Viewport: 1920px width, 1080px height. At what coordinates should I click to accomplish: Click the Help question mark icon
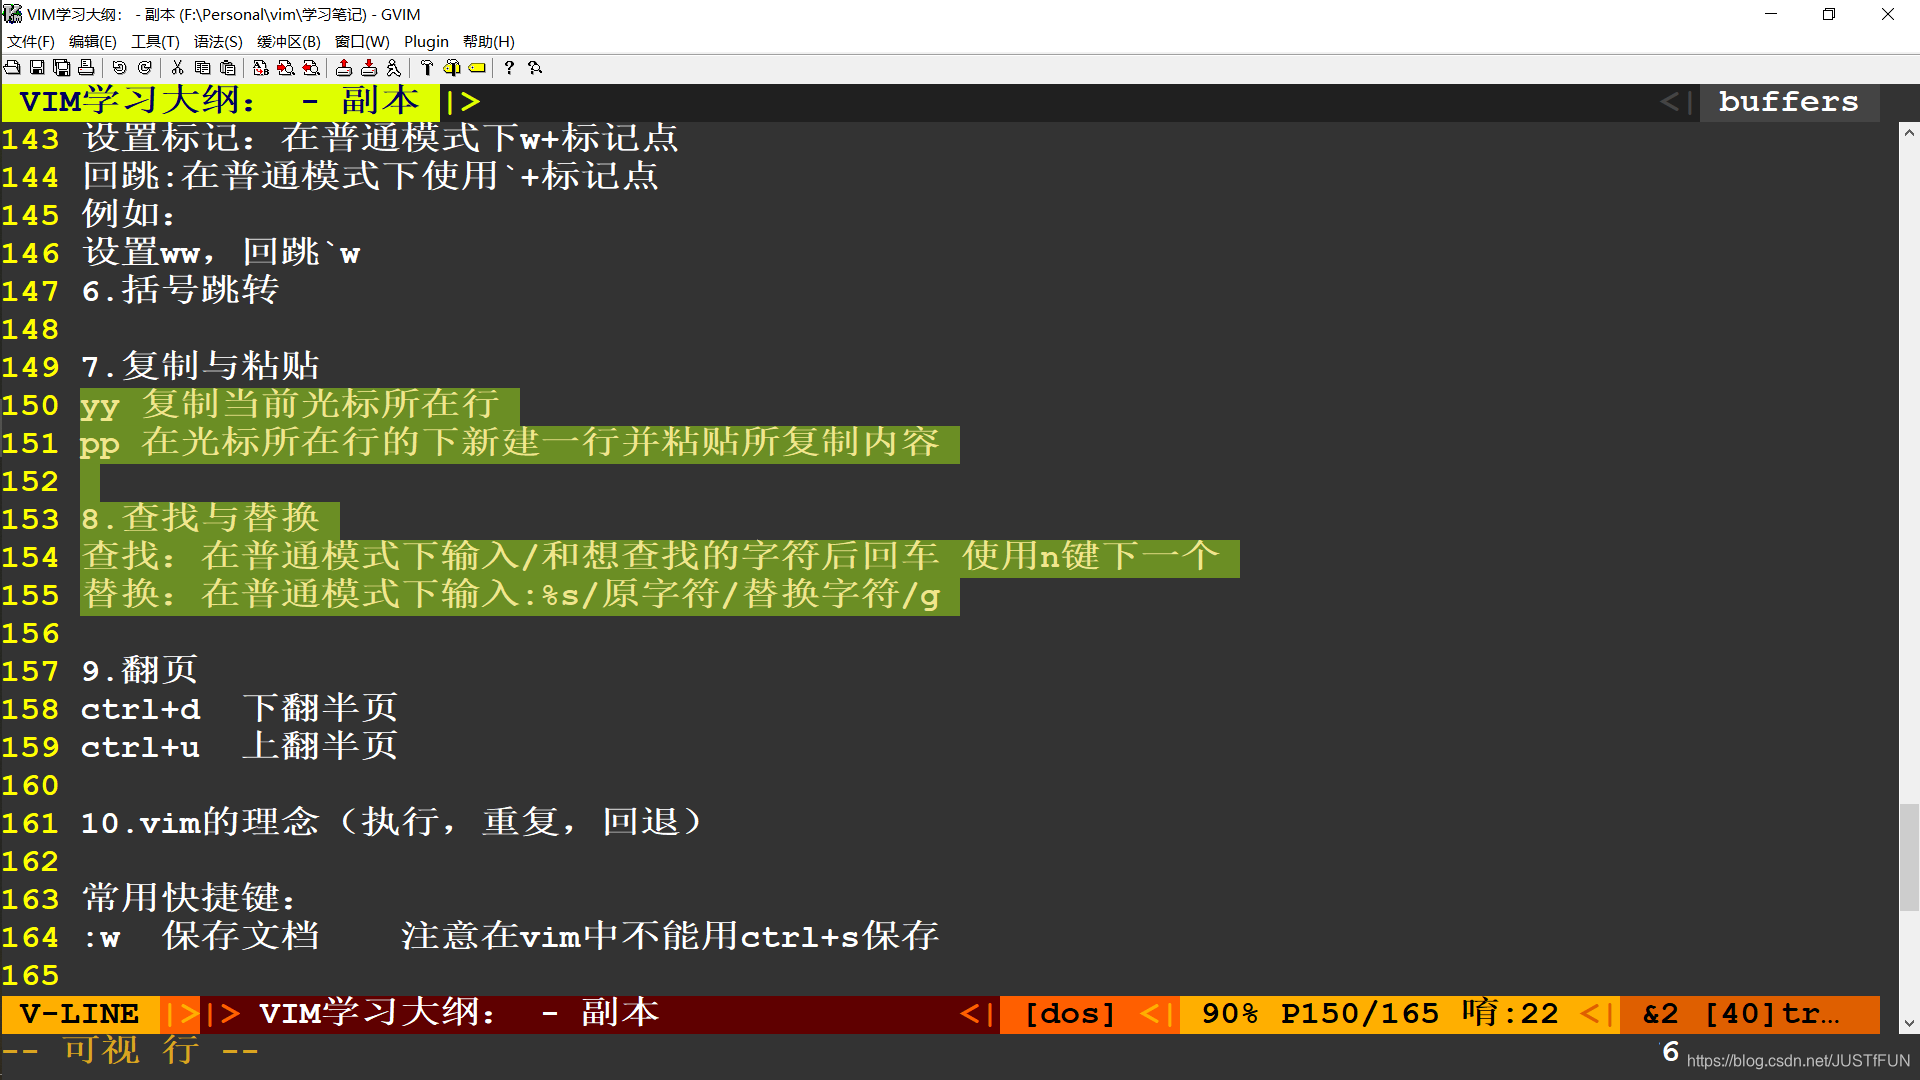pos(509,68)
